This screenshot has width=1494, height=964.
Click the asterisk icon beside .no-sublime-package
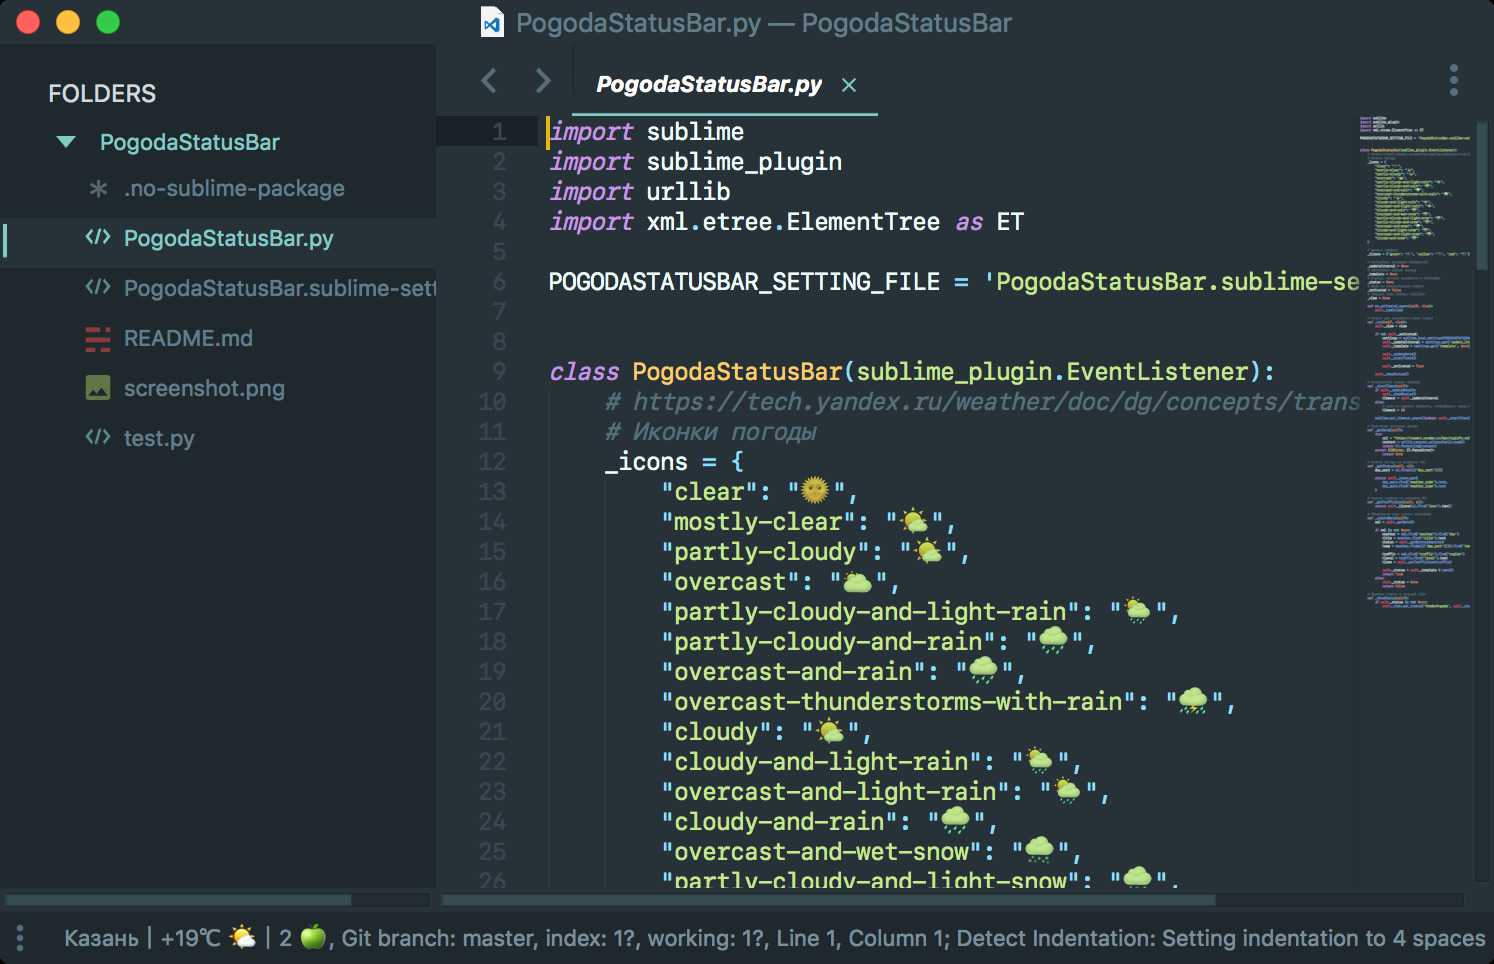(98, 188)
